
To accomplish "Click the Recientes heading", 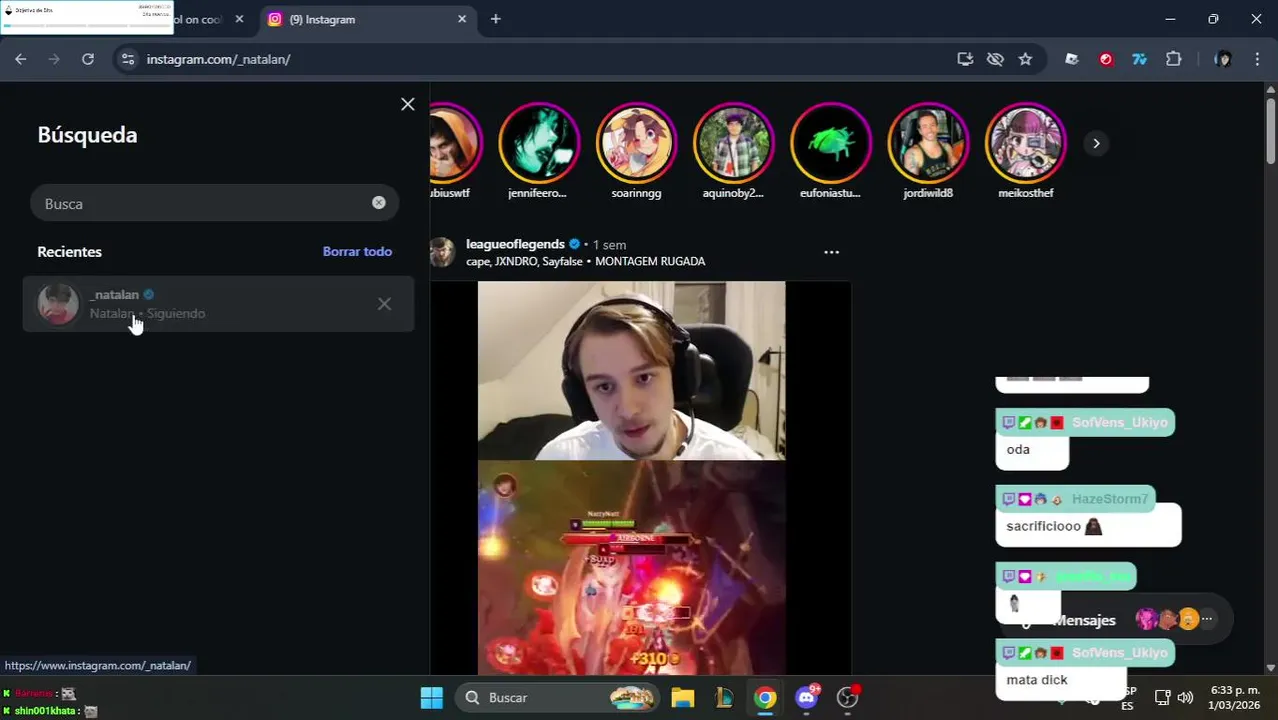I will tap(70, 251).
